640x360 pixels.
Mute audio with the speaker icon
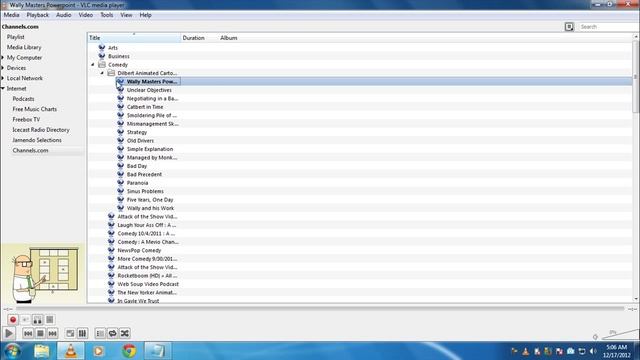pyautogui.click(x=595, y=337)
